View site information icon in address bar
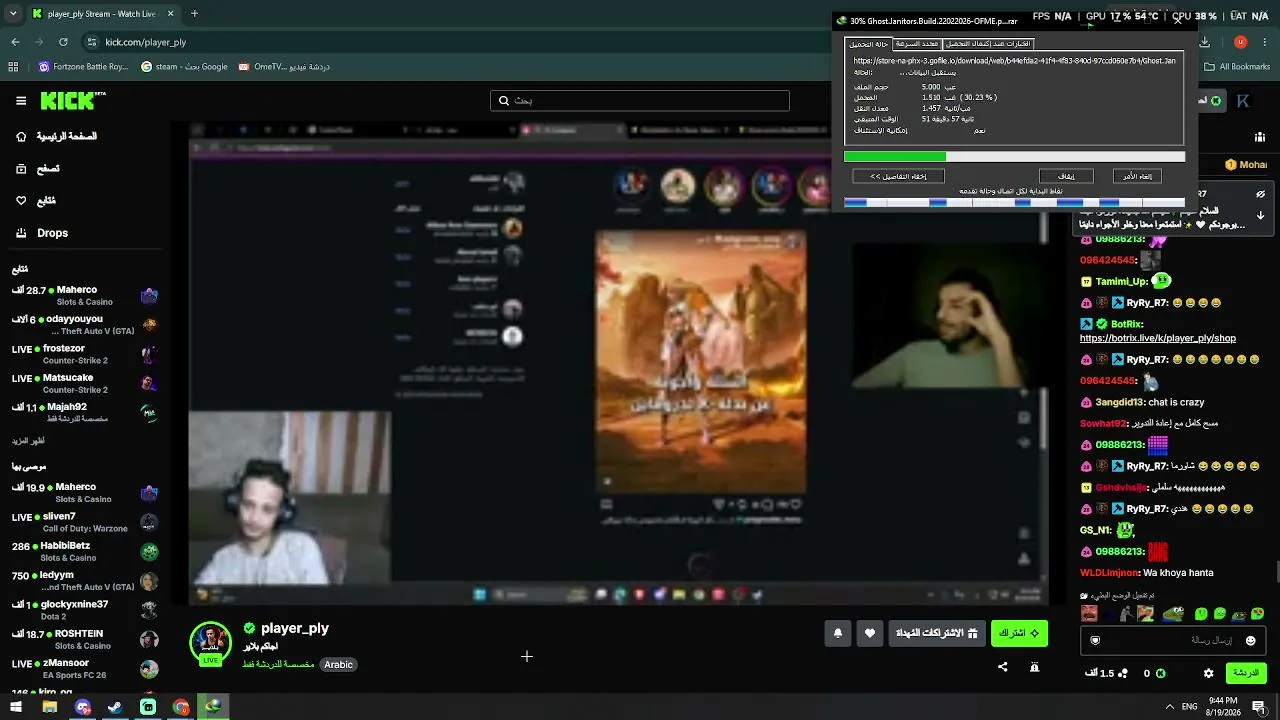This screenshot has height=720, width=1280. (92, 42)
